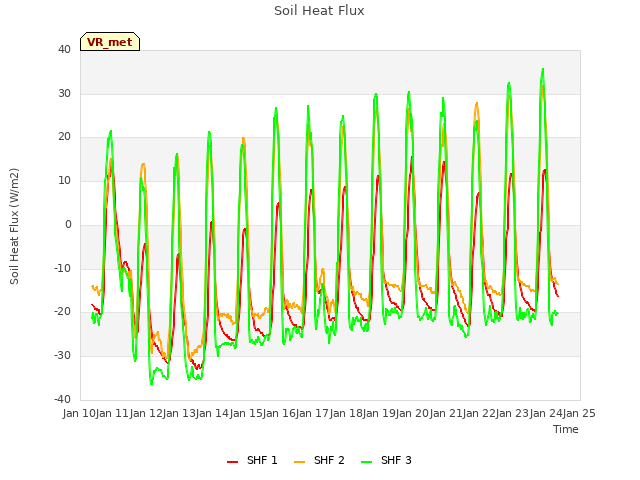This screenshot has height=480, width=640.
Task: Click the lowest green SHF 3 trough near Jan 12
Action: [151, 384]
